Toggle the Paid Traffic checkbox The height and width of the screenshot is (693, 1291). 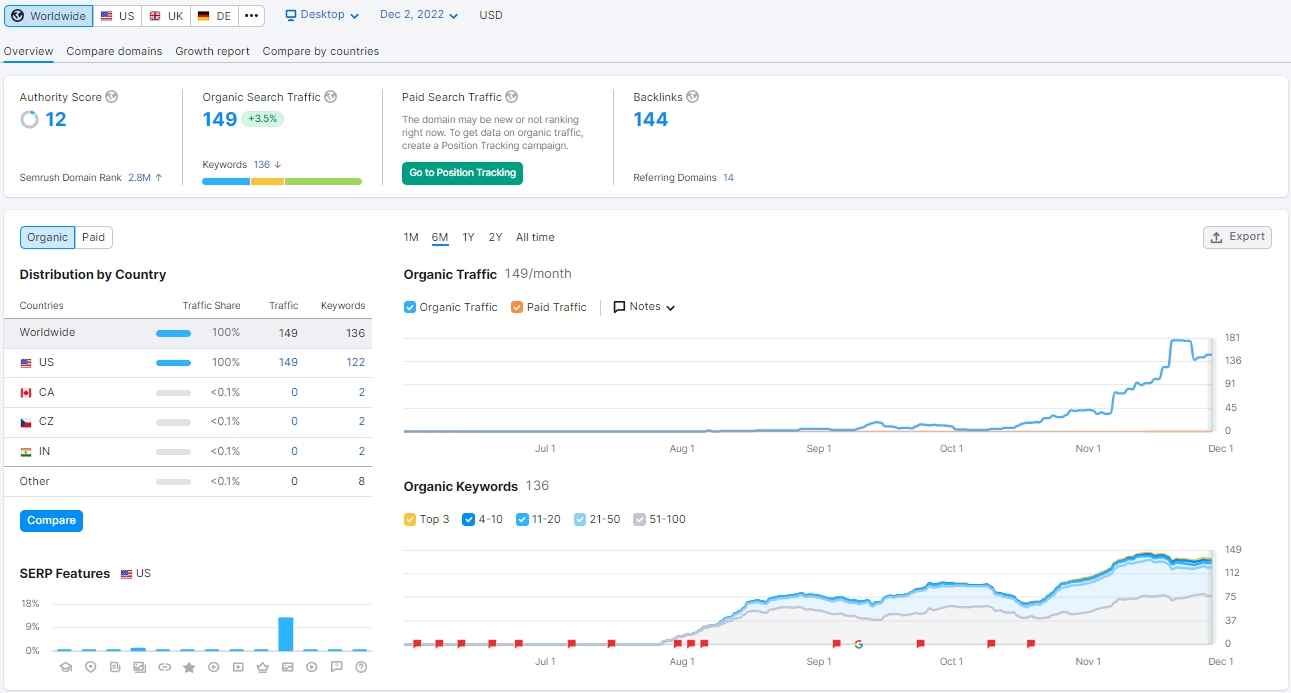(517, 307)
